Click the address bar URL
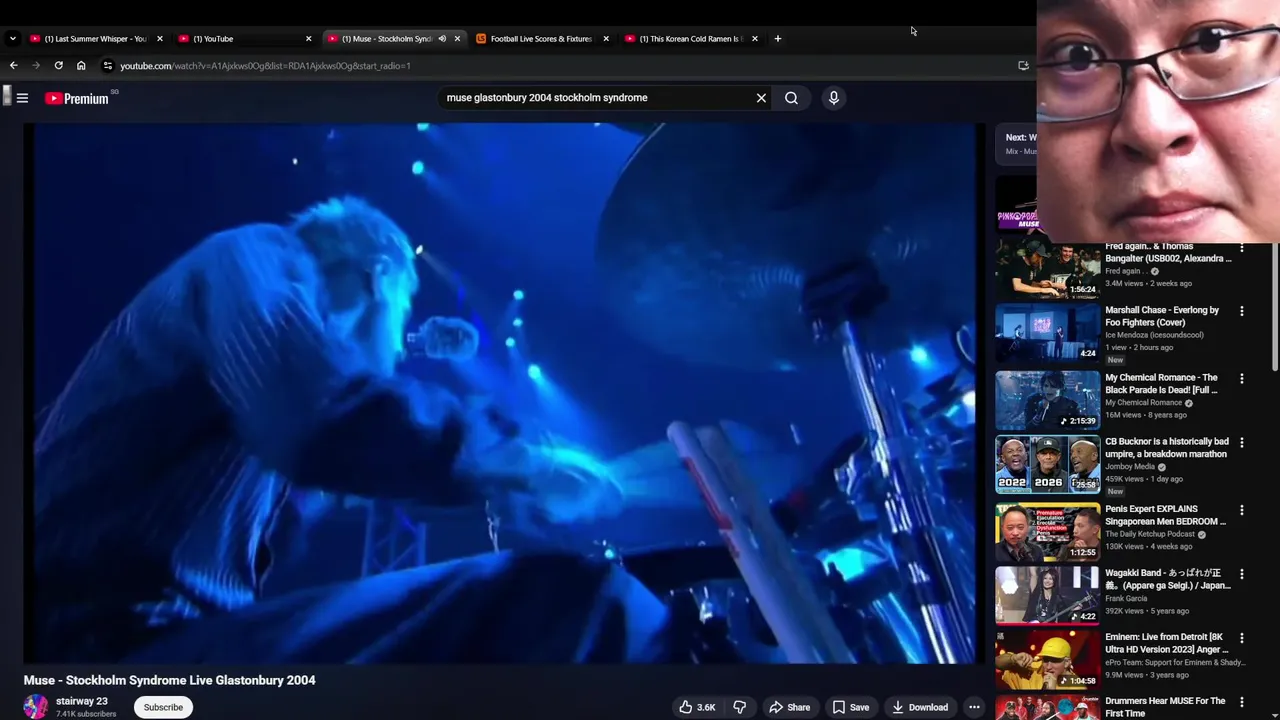The height and width of the screenshot is (720, 1280). click(265, 66)
